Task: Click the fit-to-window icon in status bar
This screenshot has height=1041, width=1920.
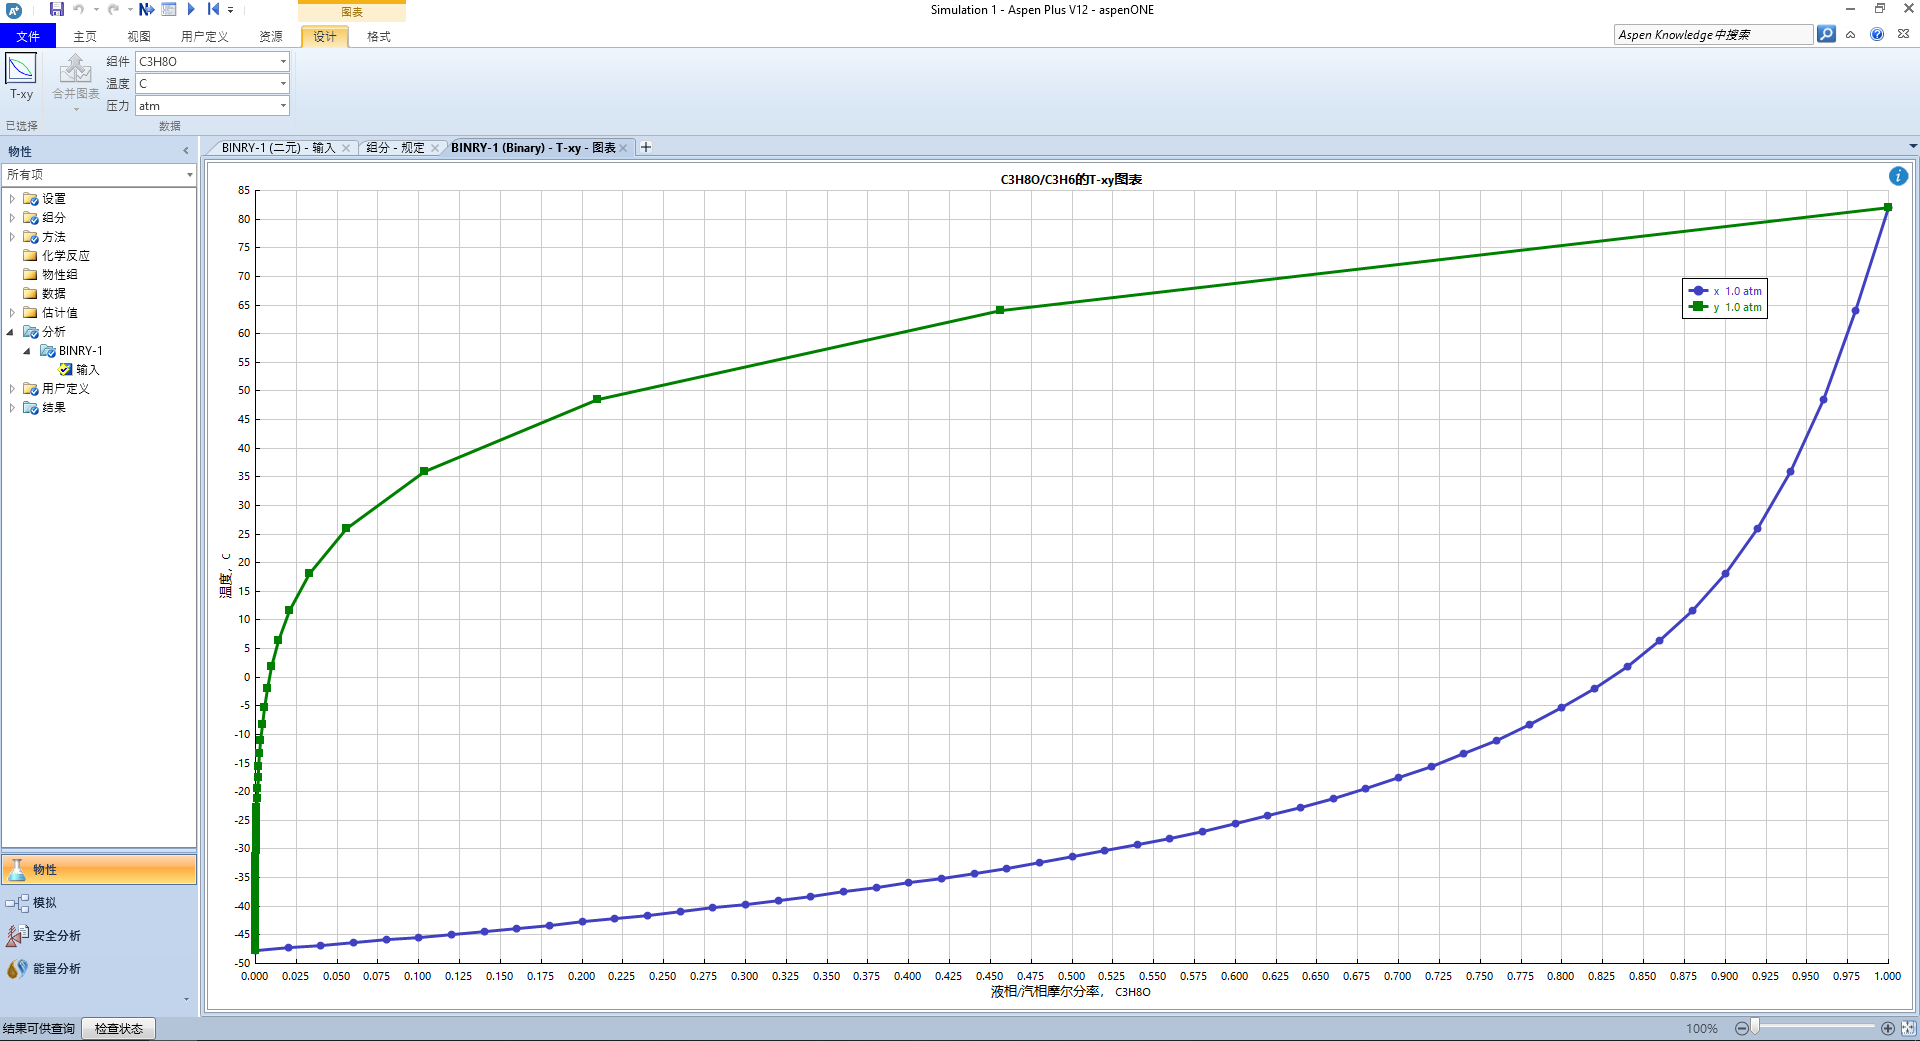Action: 1908,1028
